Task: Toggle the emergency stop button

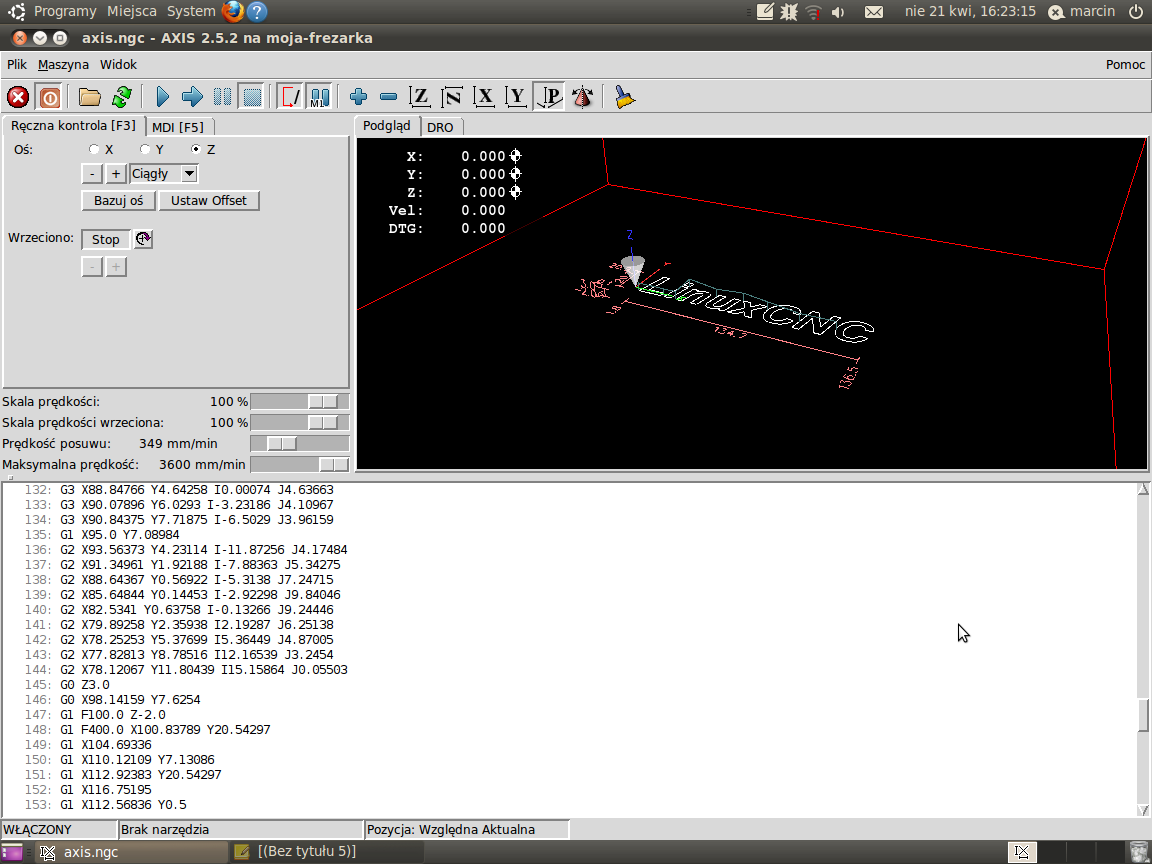Action: pyautogui.click(x=18, y=97)
